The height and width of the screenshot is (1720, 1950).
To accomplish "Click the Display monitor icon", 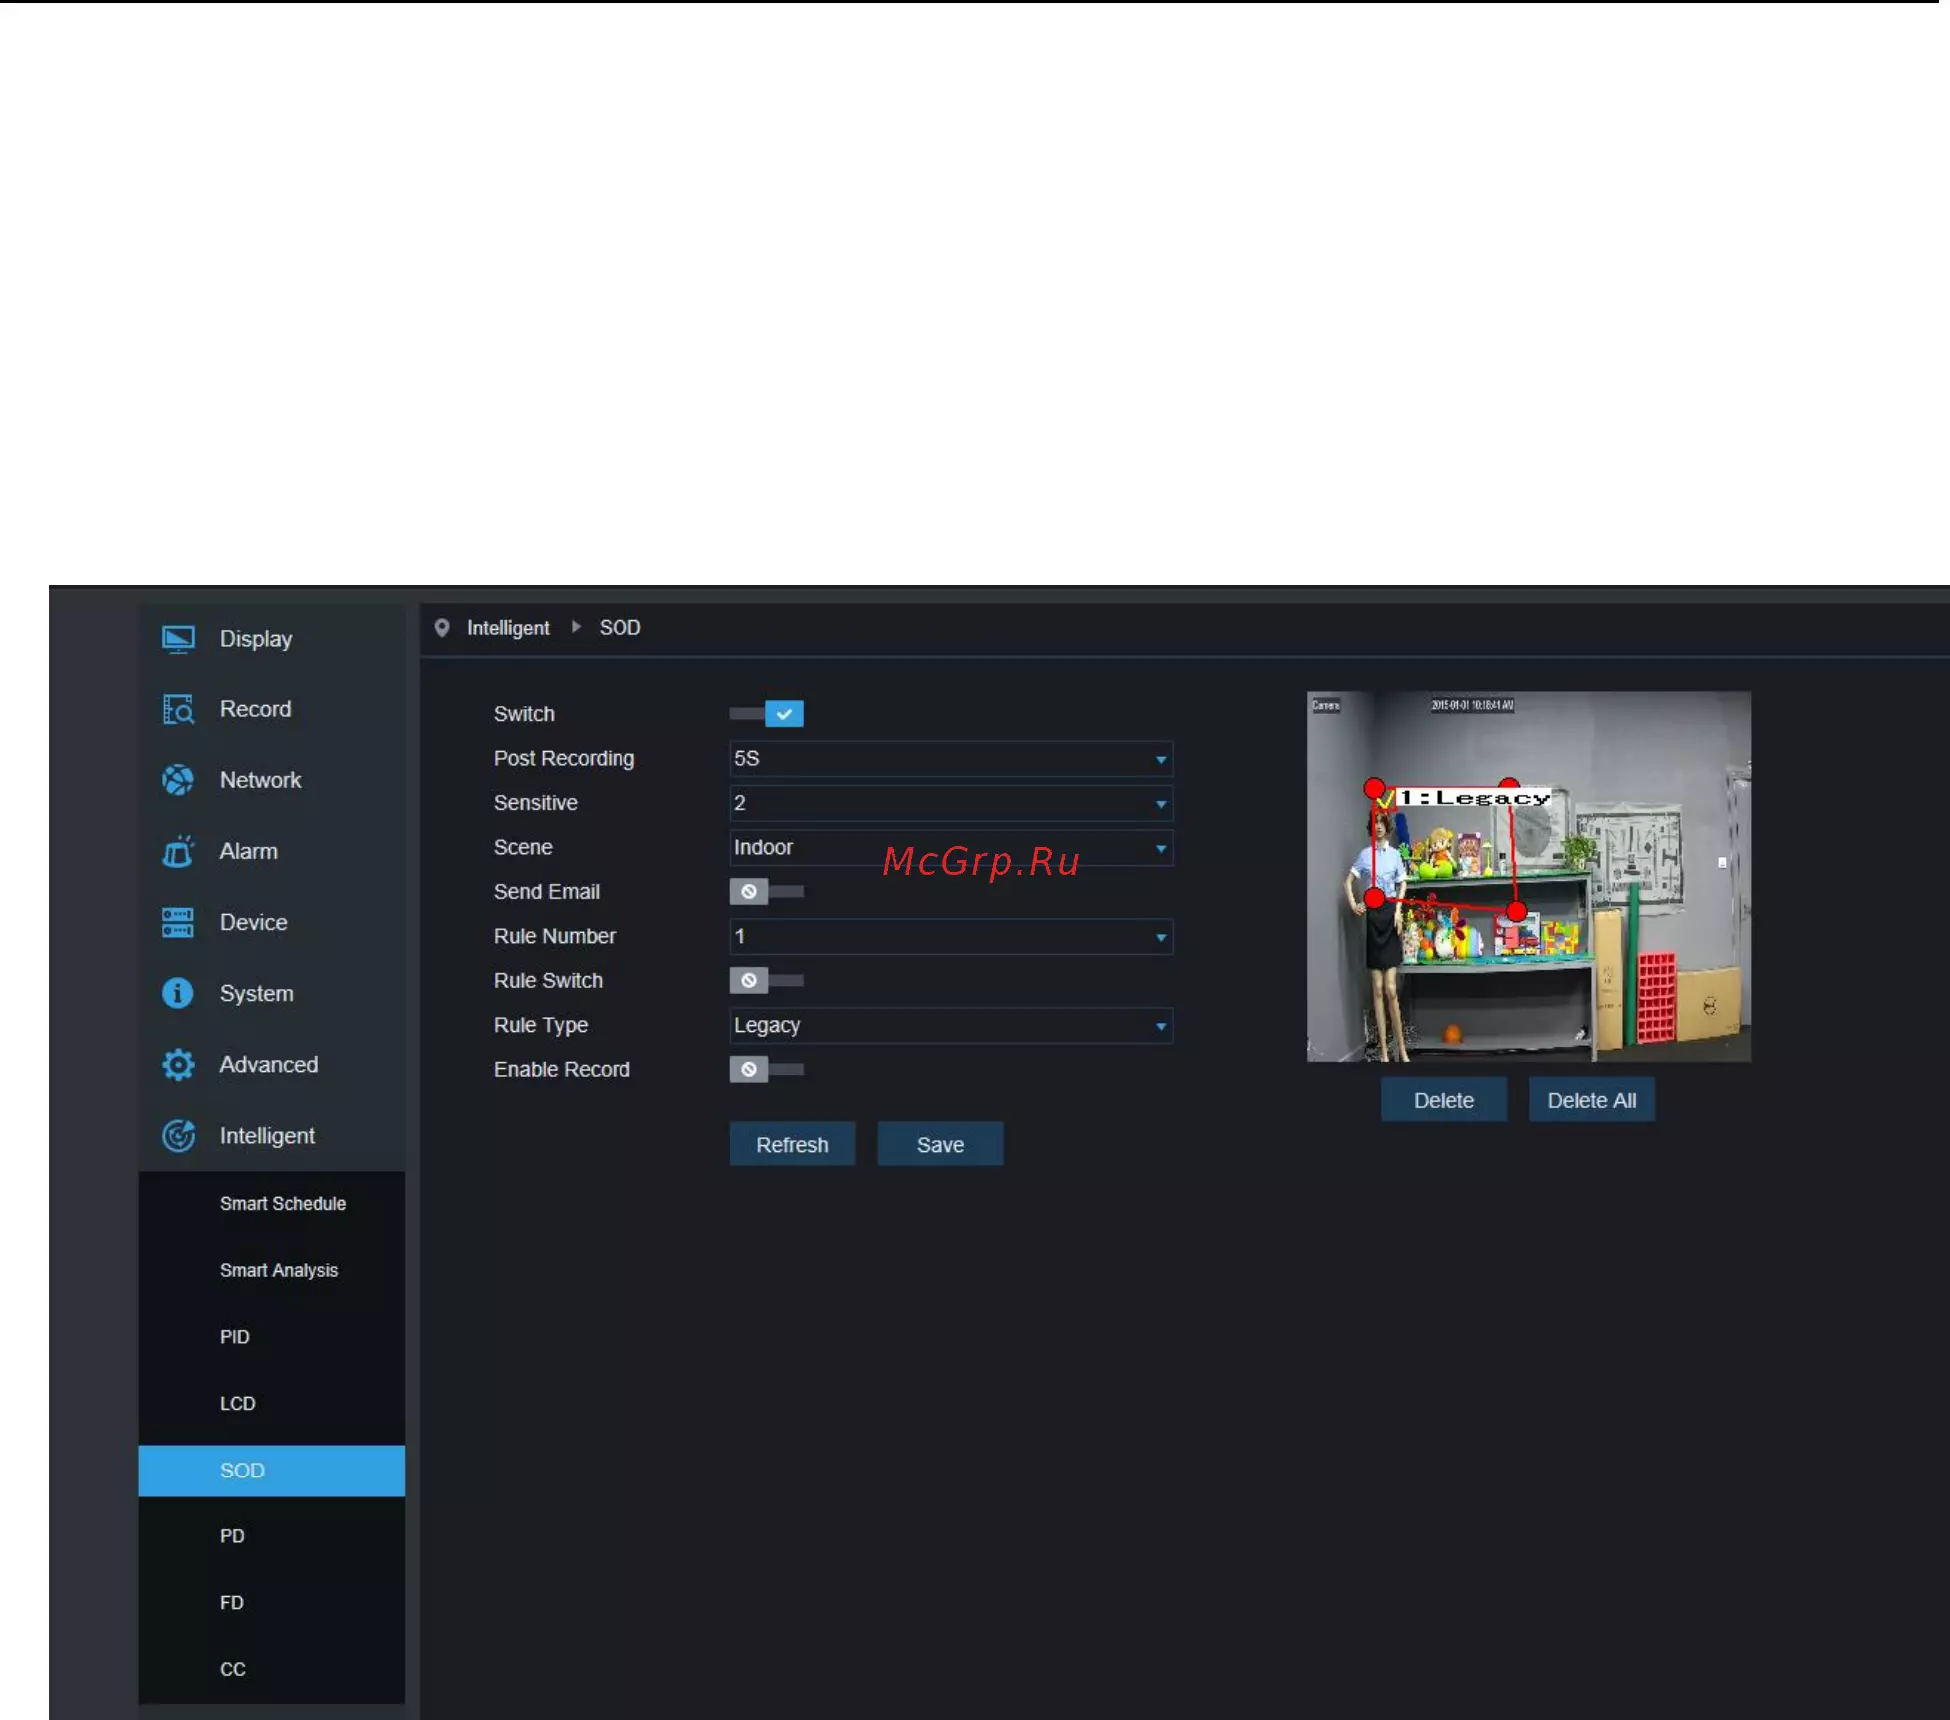I will point(178,639).
